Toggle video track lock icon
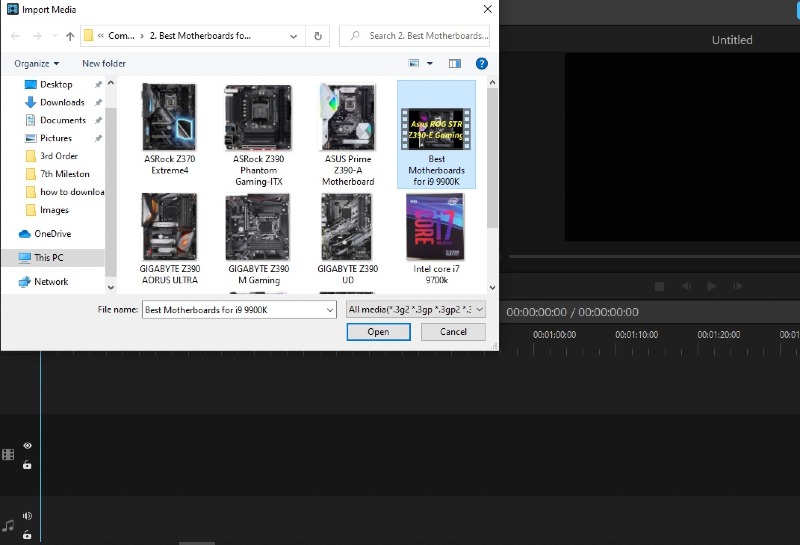The width and height of the screenshot is (800, 545). [x=27, y=465]
